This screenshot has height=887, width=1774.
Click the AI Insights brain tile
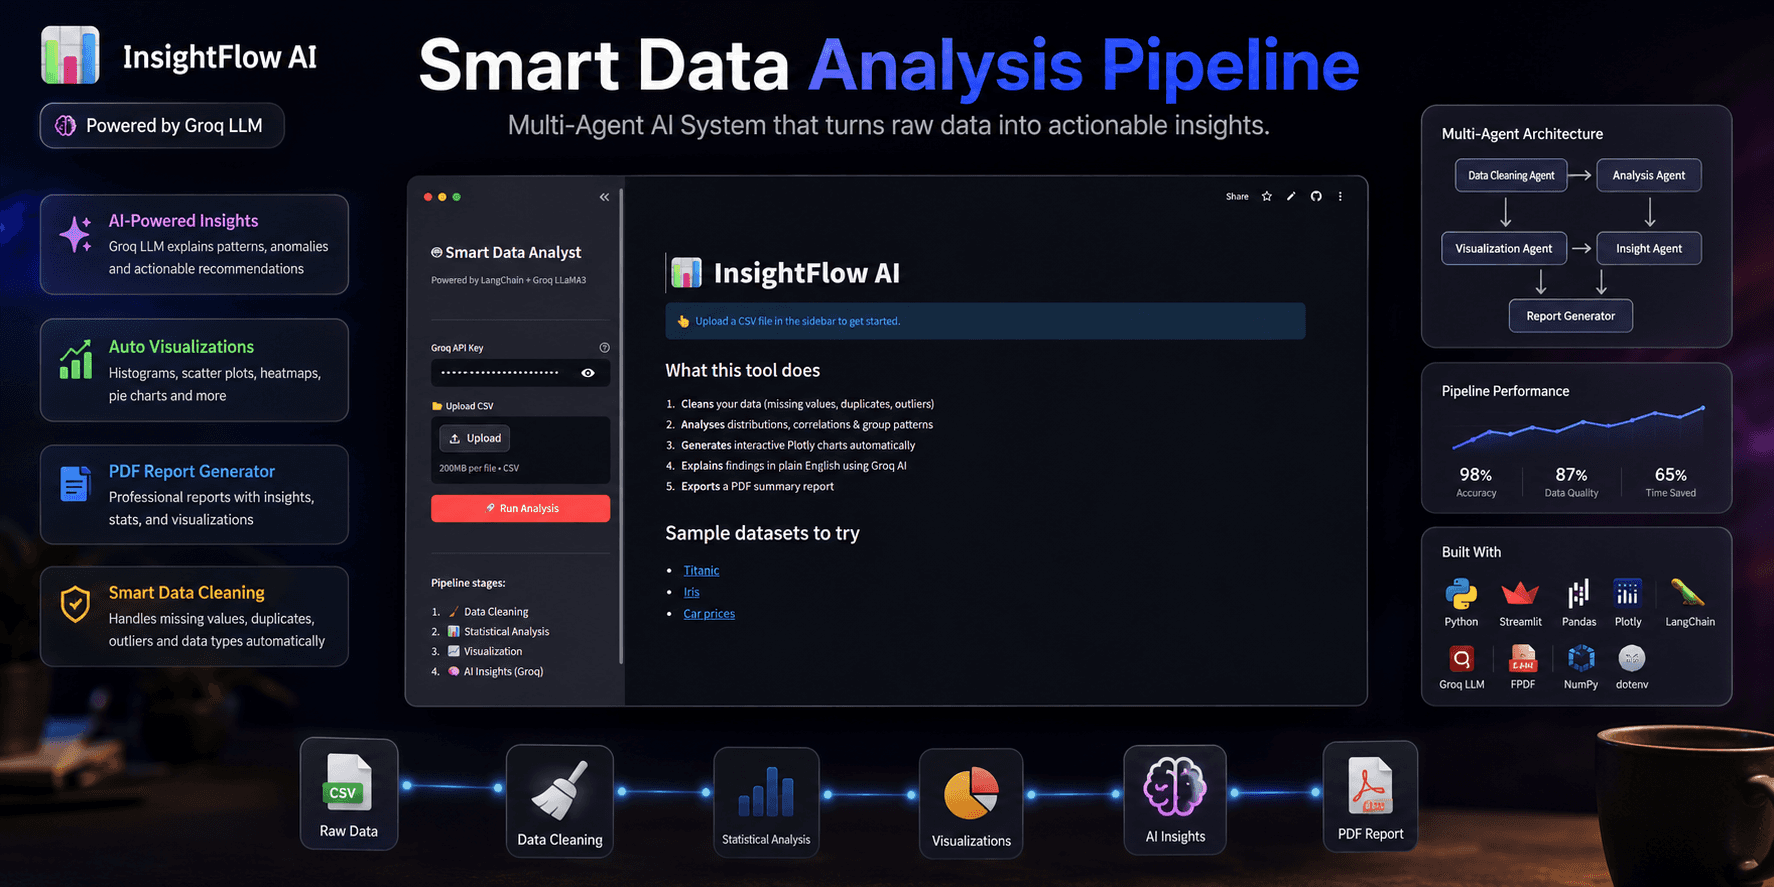1175,799
